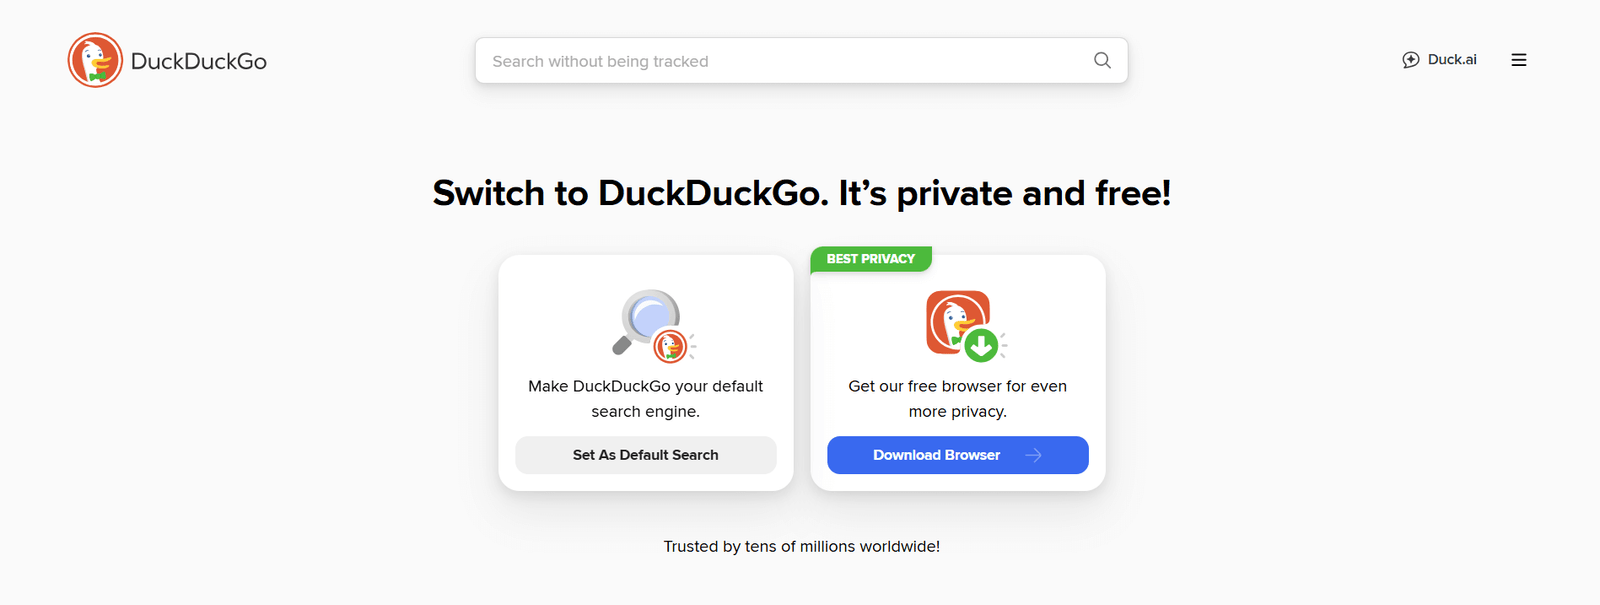Viewport: 1600px width, 605px height.
Task: Click the DuckDuckGo duck logo icon
Action: pos(95,60)
